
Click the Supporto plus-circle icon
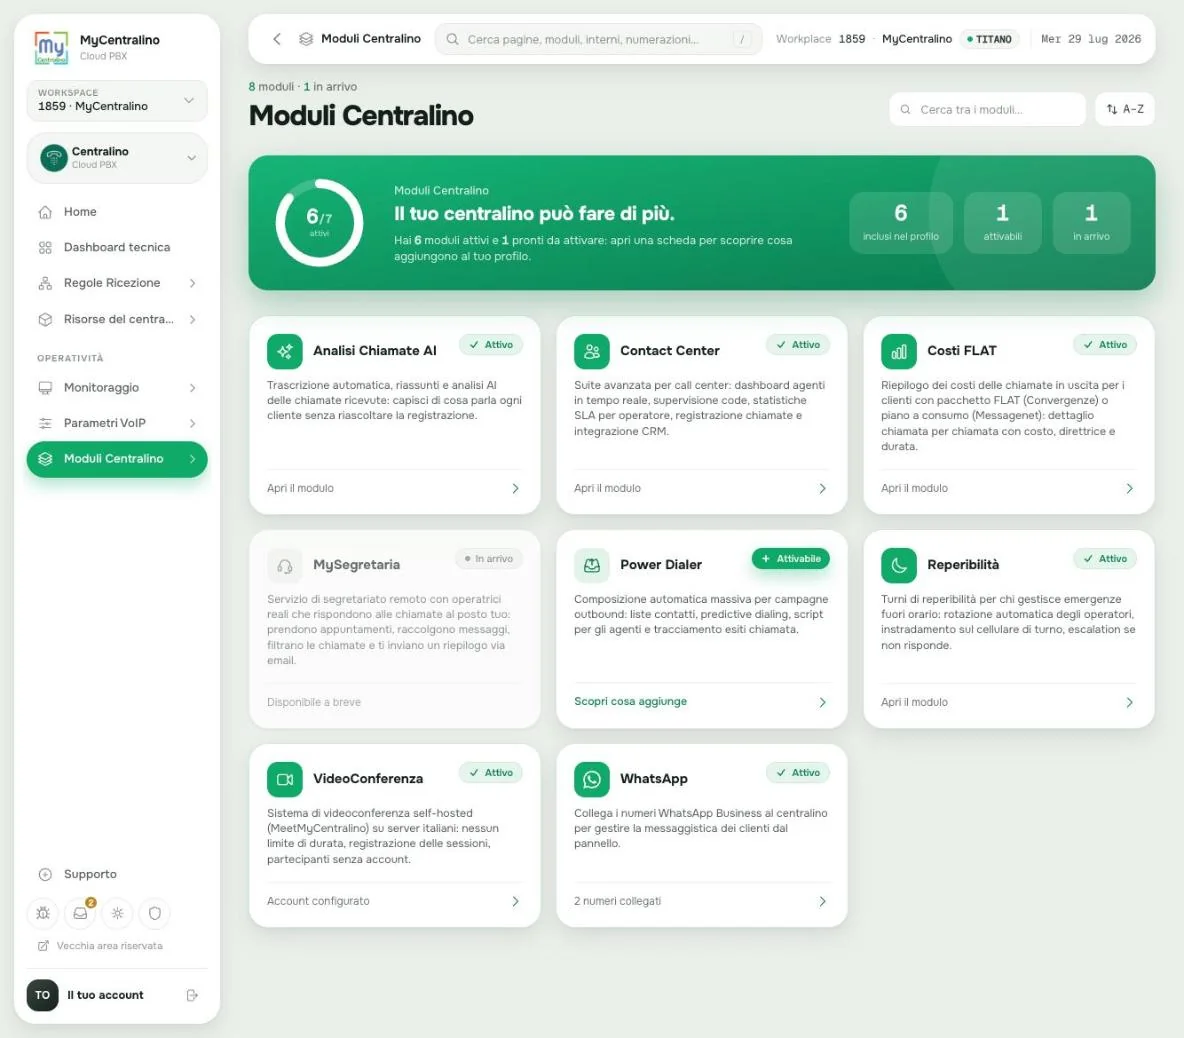coord(45,874)
